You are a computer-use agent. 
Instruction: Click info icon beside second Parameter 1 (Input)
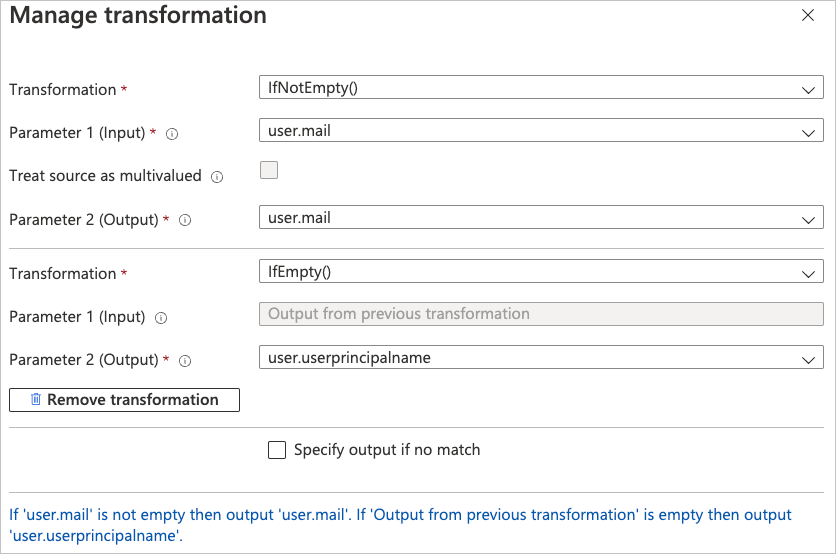click(x=161, y=318)
